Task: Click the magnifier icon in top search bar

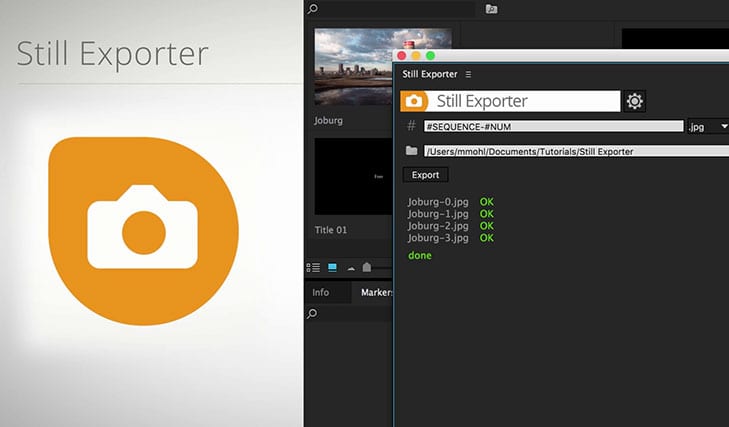Action: (313, 9)
